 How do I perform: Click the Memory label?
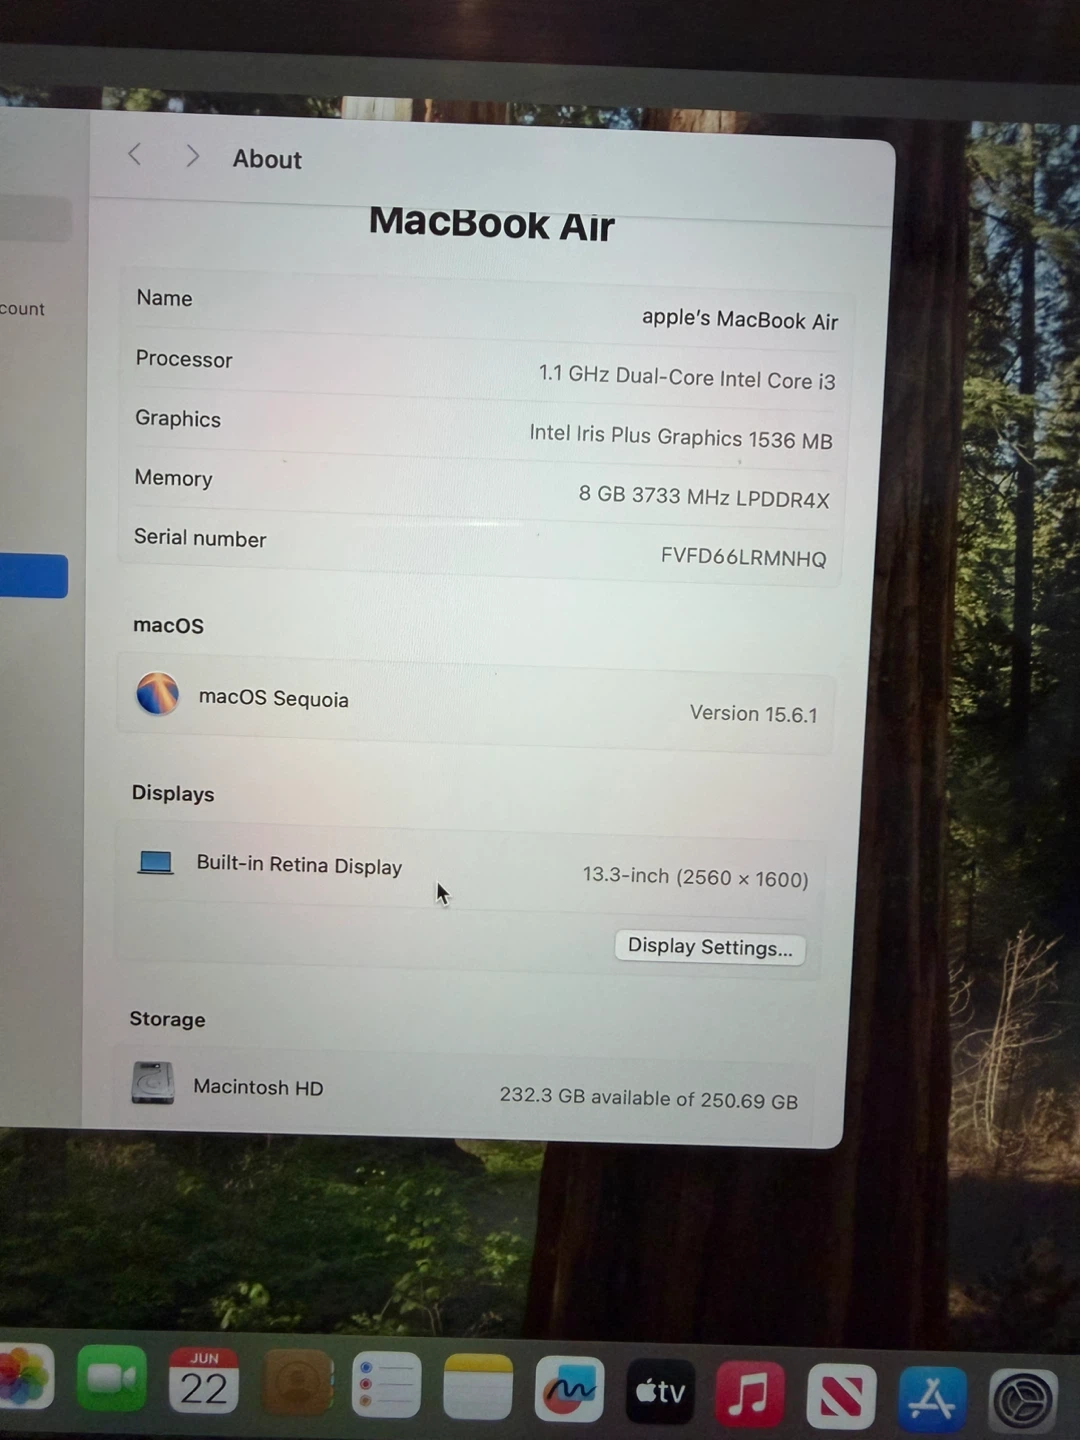(173, 478)
